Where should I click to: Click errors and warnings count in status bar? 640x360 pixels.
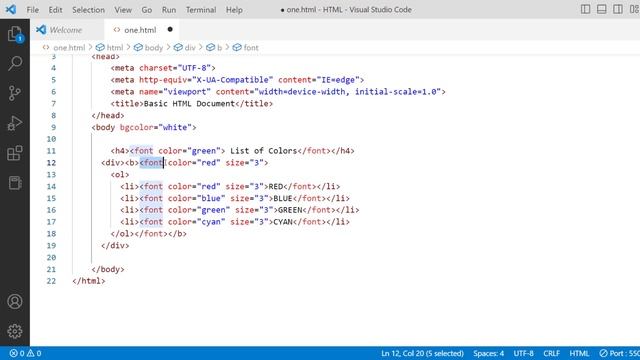click(x=25, y=353)
